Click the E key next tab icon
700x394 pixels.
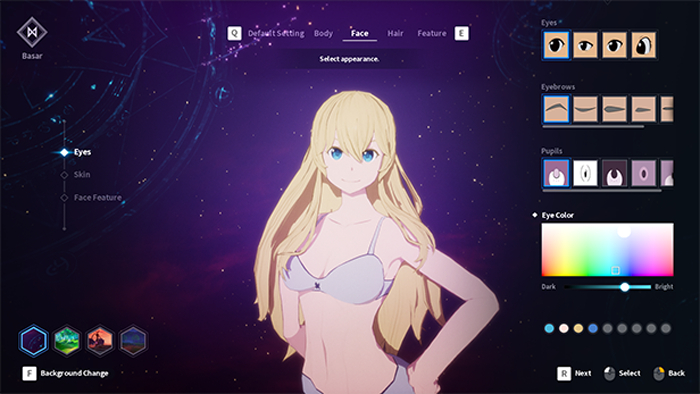pyautogui.click(x=462, y=33)
